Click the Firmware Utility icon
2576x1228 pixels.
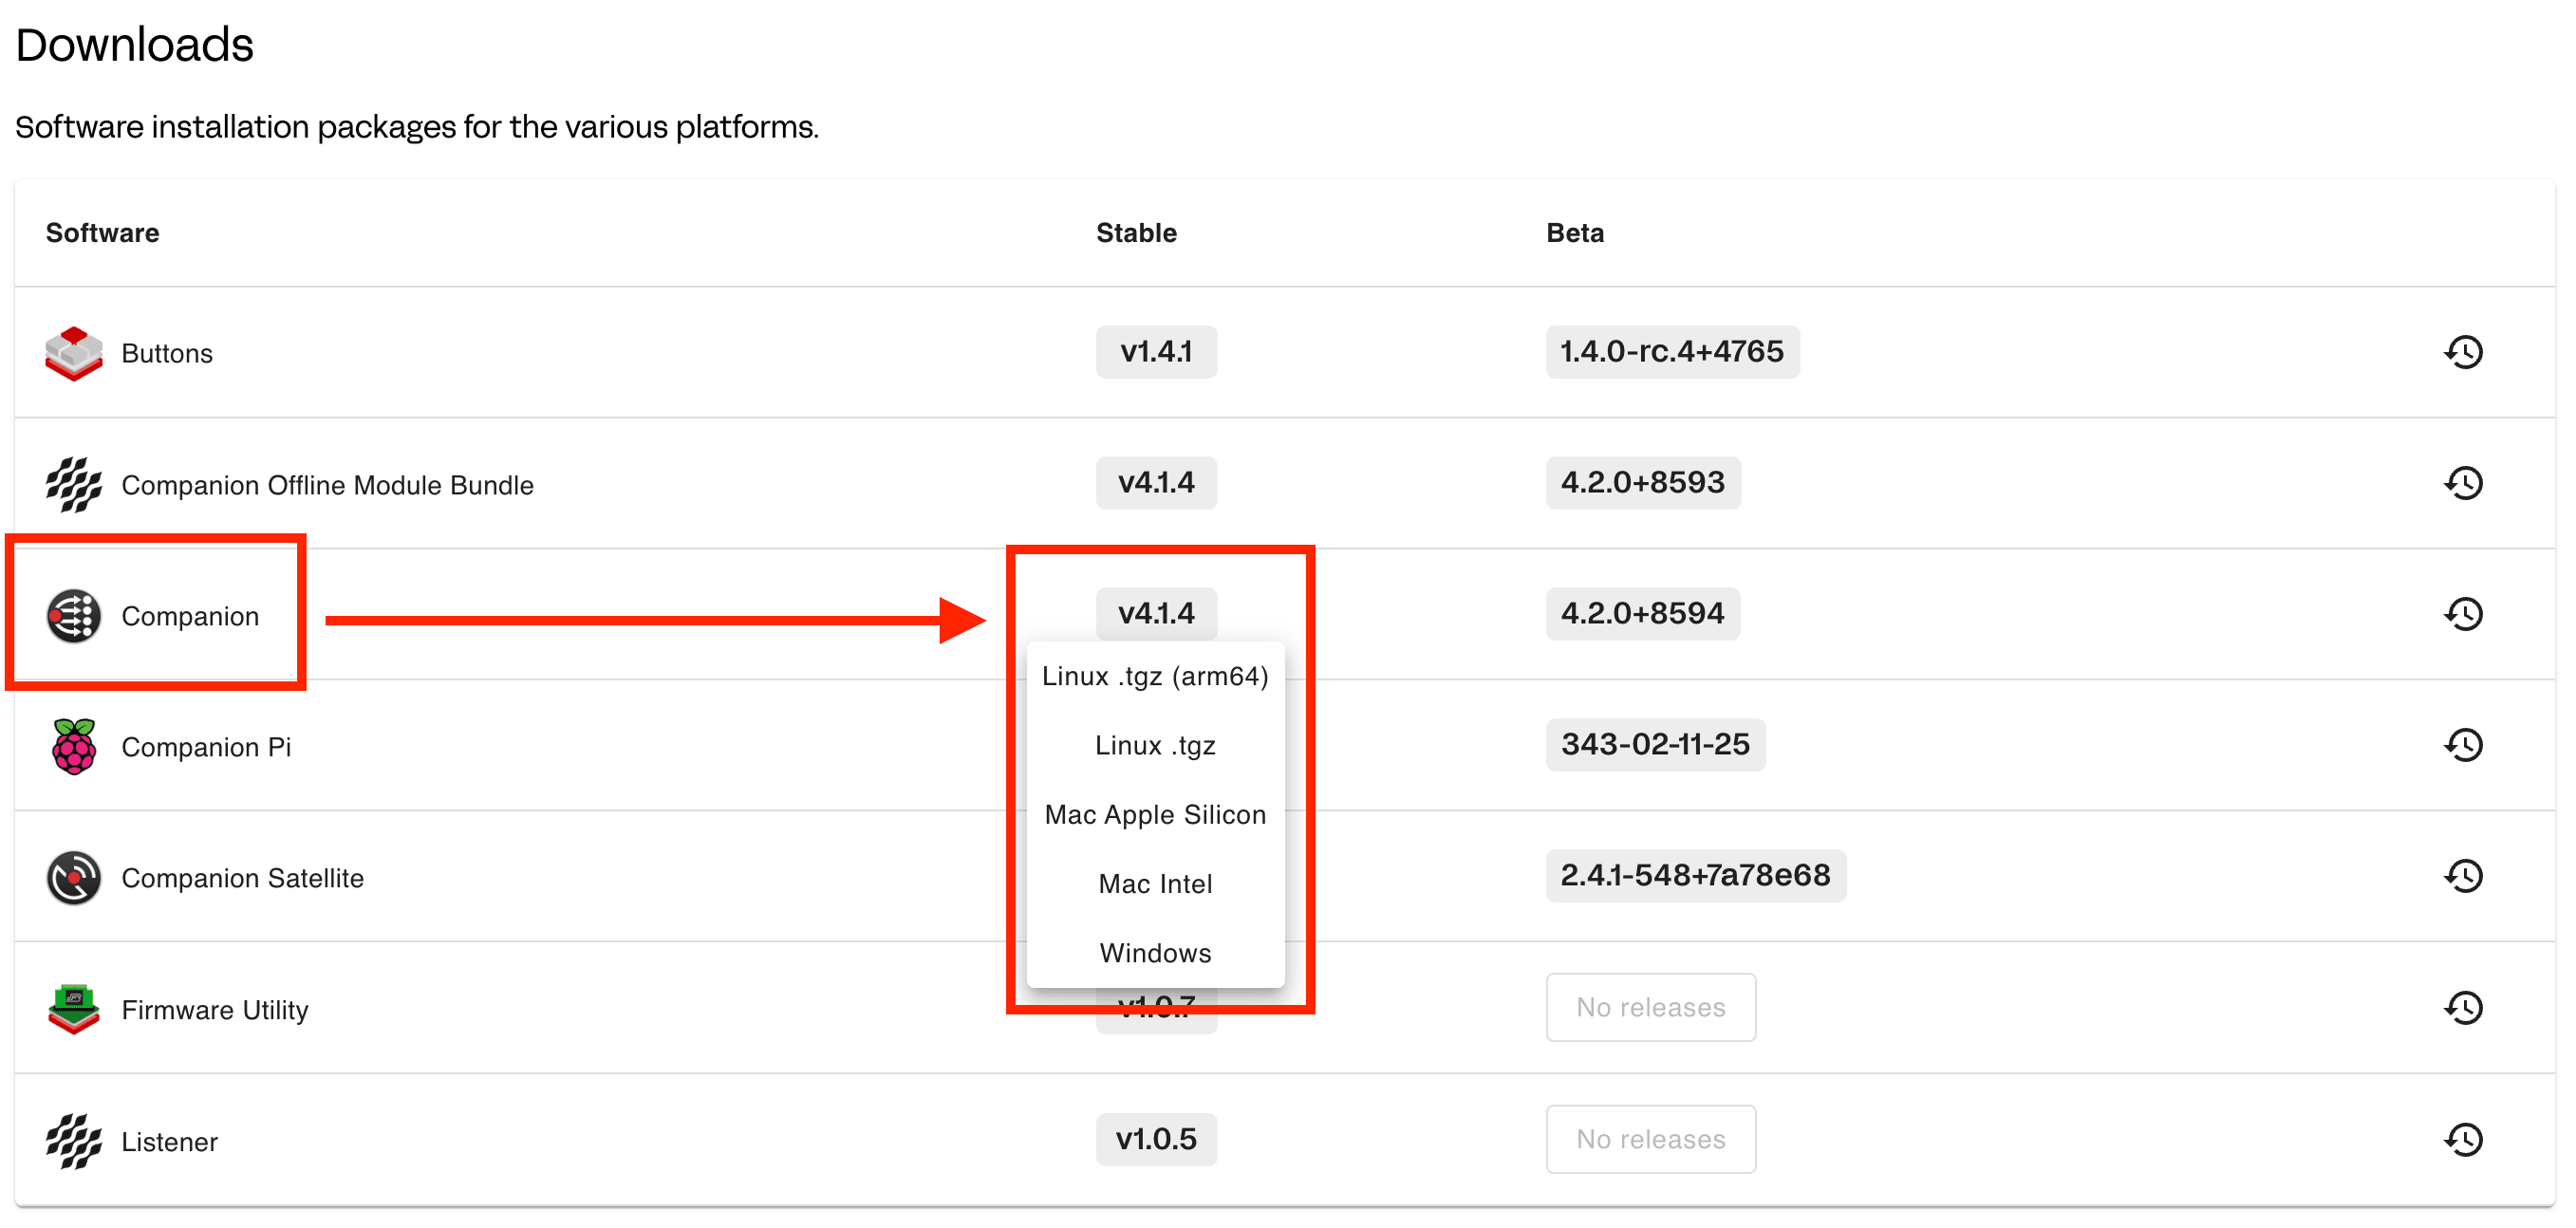click(x=74, y=1009)
